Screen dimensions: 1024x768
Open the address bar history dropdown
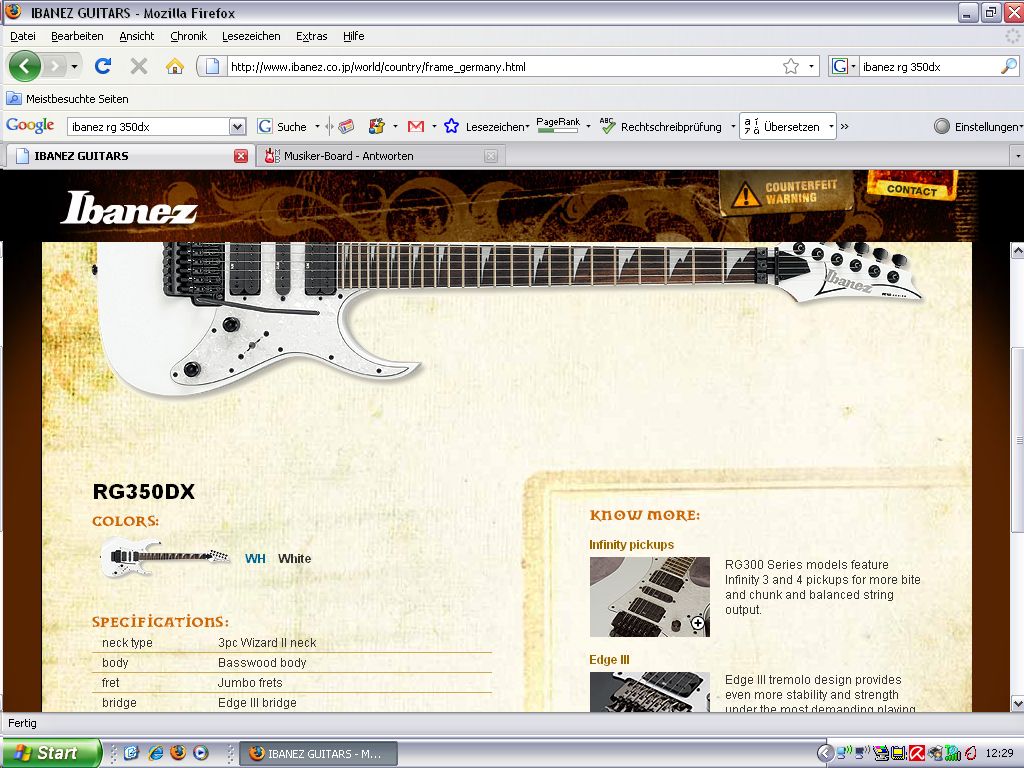811,67
